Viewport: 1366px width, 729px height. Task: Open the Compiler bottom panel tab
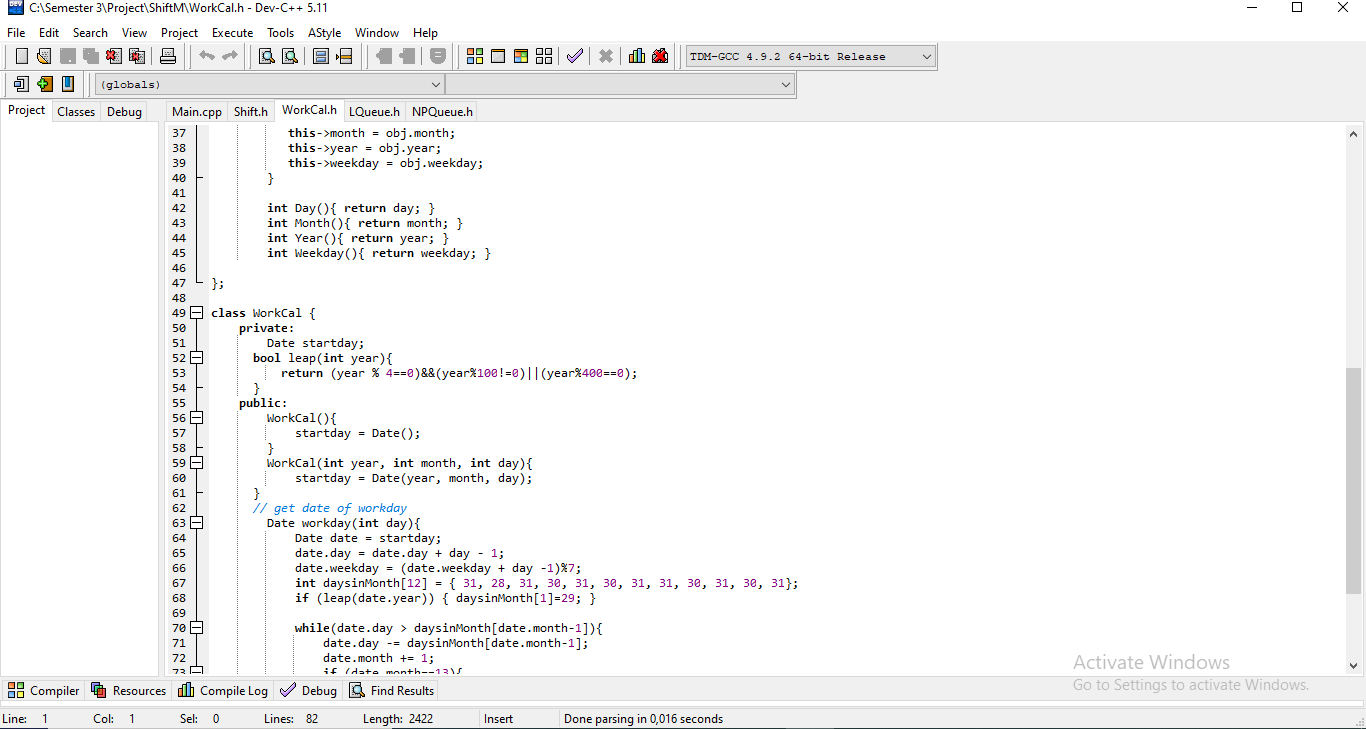(x=44, y=690)
